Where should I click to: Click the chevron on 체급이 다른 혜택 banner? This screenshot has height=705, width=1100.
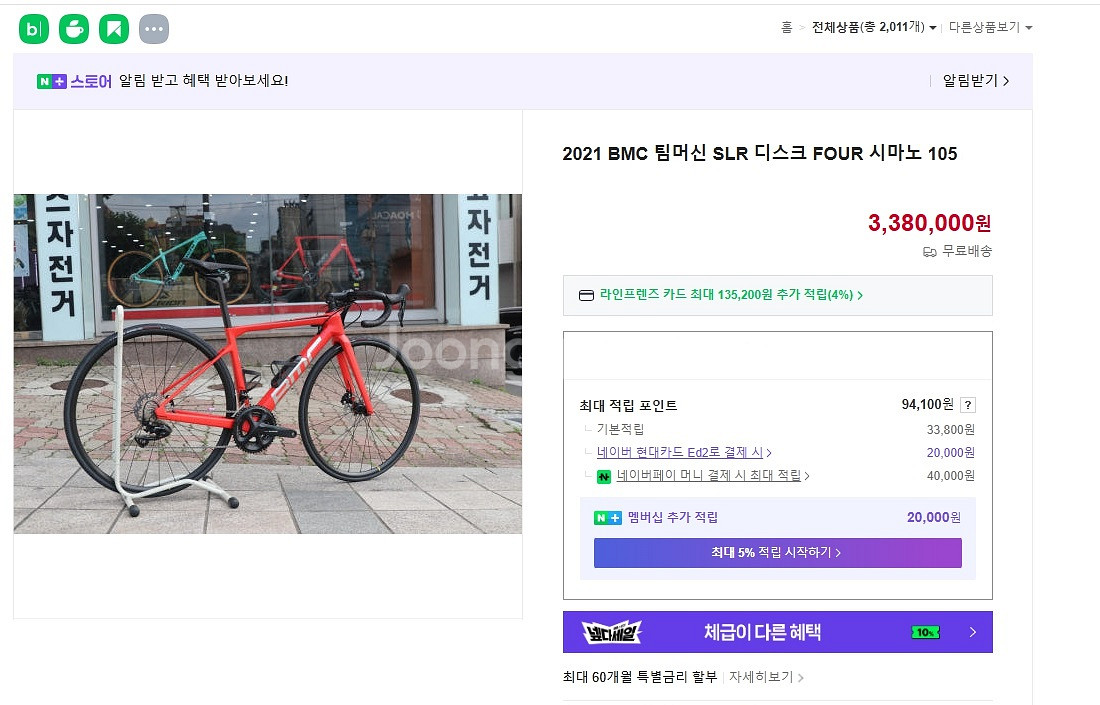[x=971, y=632]
